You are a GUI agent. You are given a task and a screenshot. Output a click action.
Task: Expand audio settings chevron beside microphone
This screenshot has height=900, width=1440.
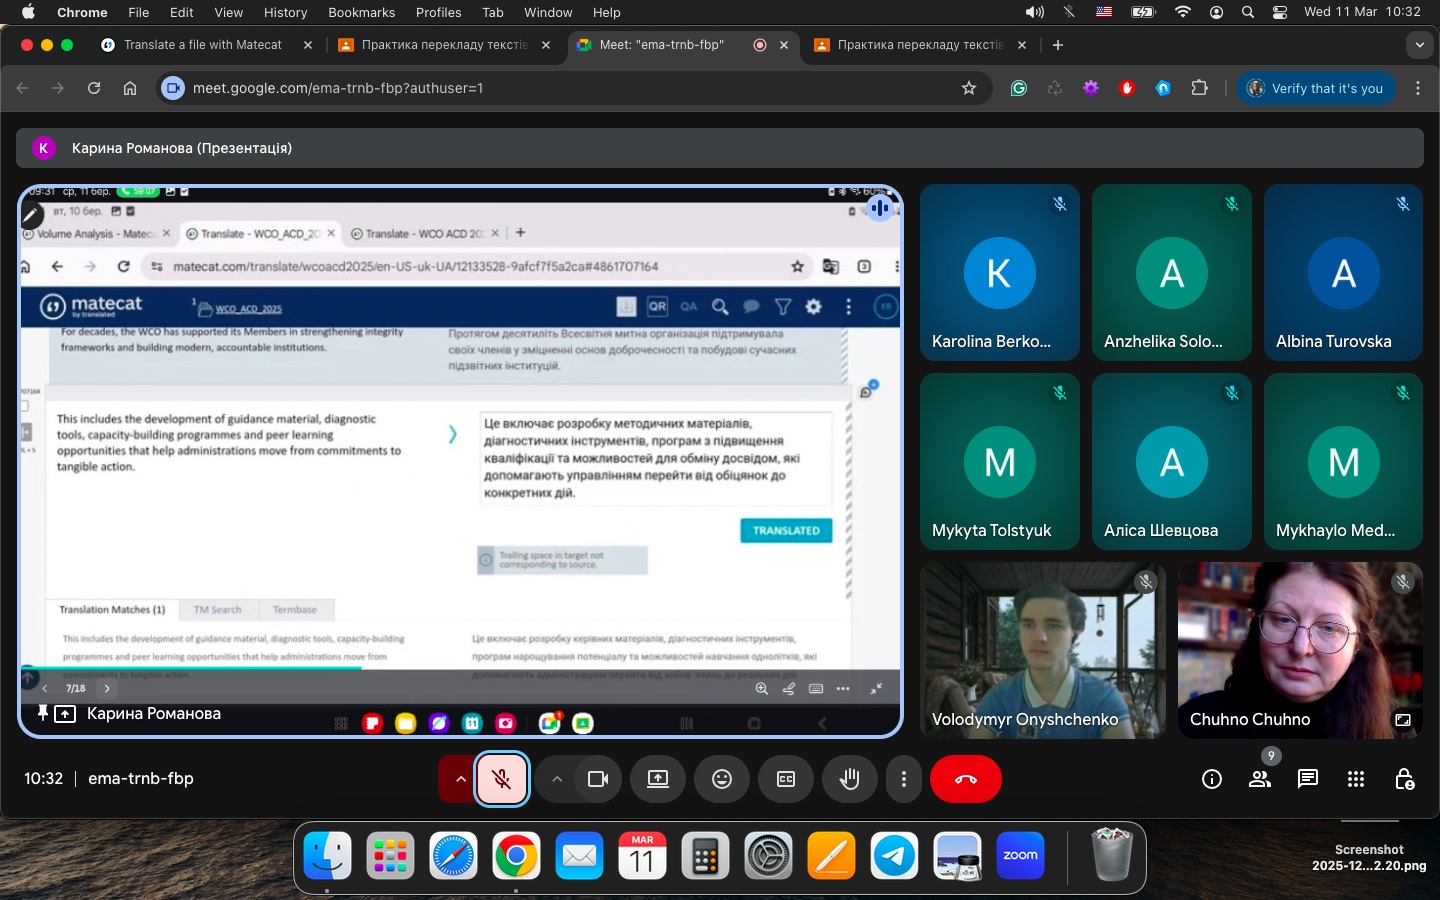(x=460, y=779)
